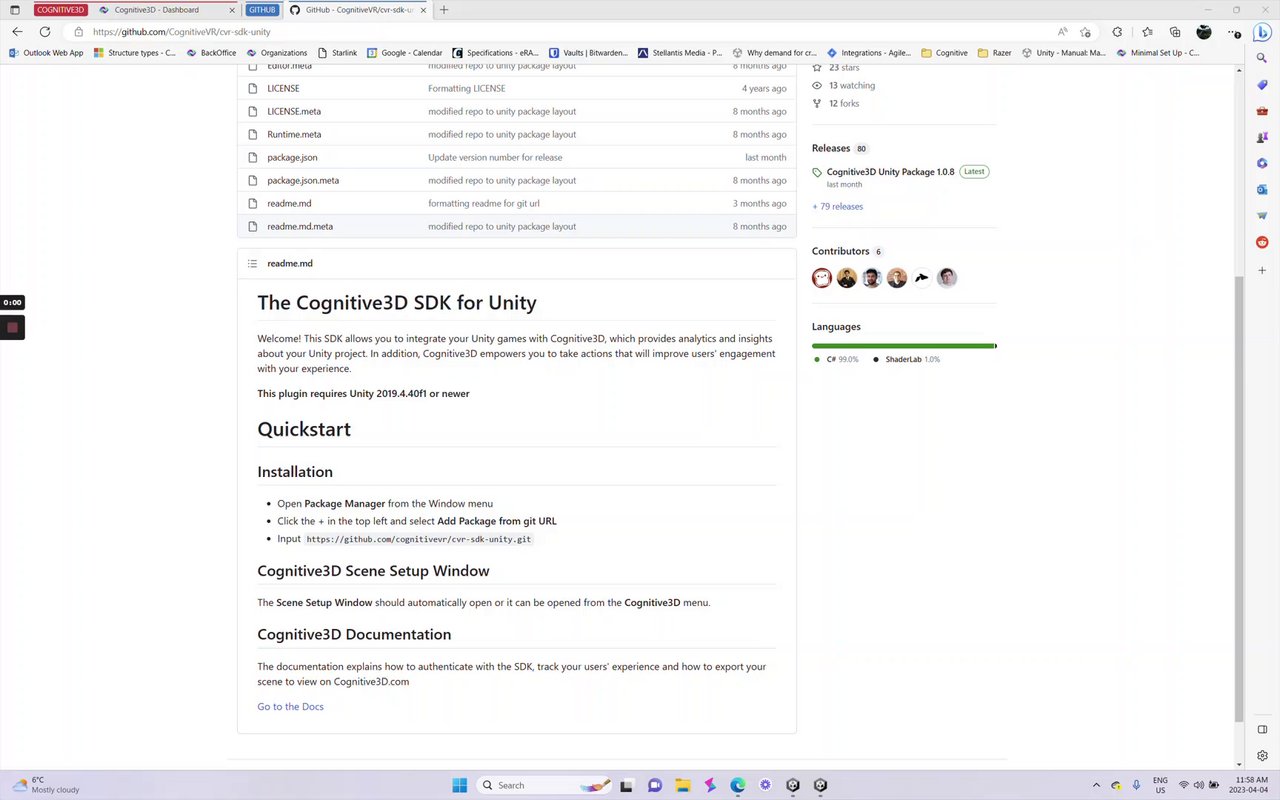
Task: Toggle the Edge sidebar layout icon
Action: 1262,730
